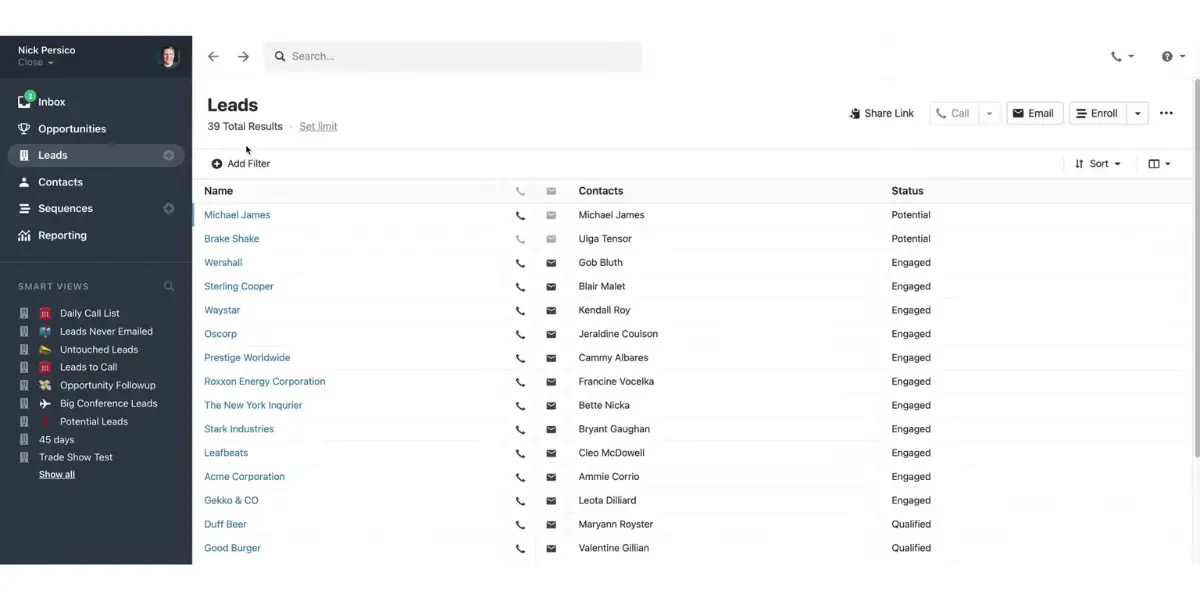
Task: Open the Roxxon Energy Corporation lead
Action: (265, 382)
